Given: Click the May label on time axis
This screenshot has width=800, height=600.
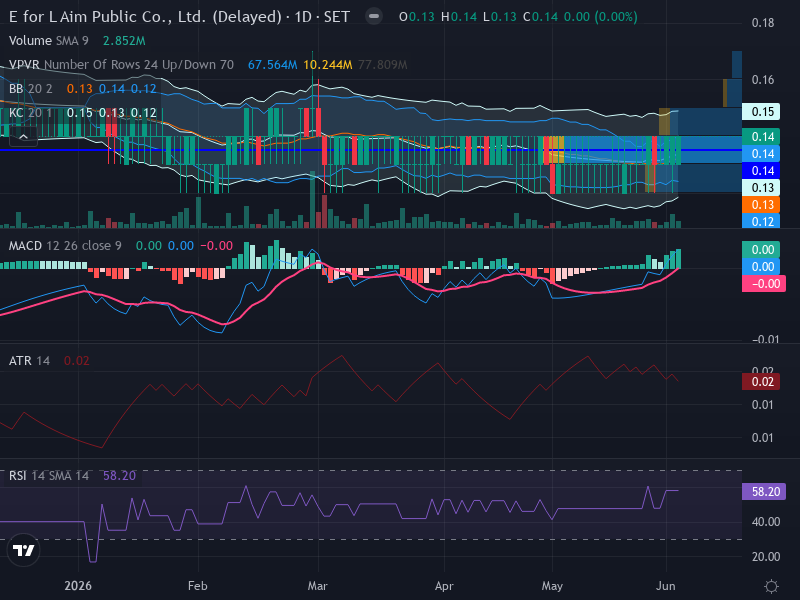Looking at the screenshot, I should pyautogui.click(x=552, y=586).
